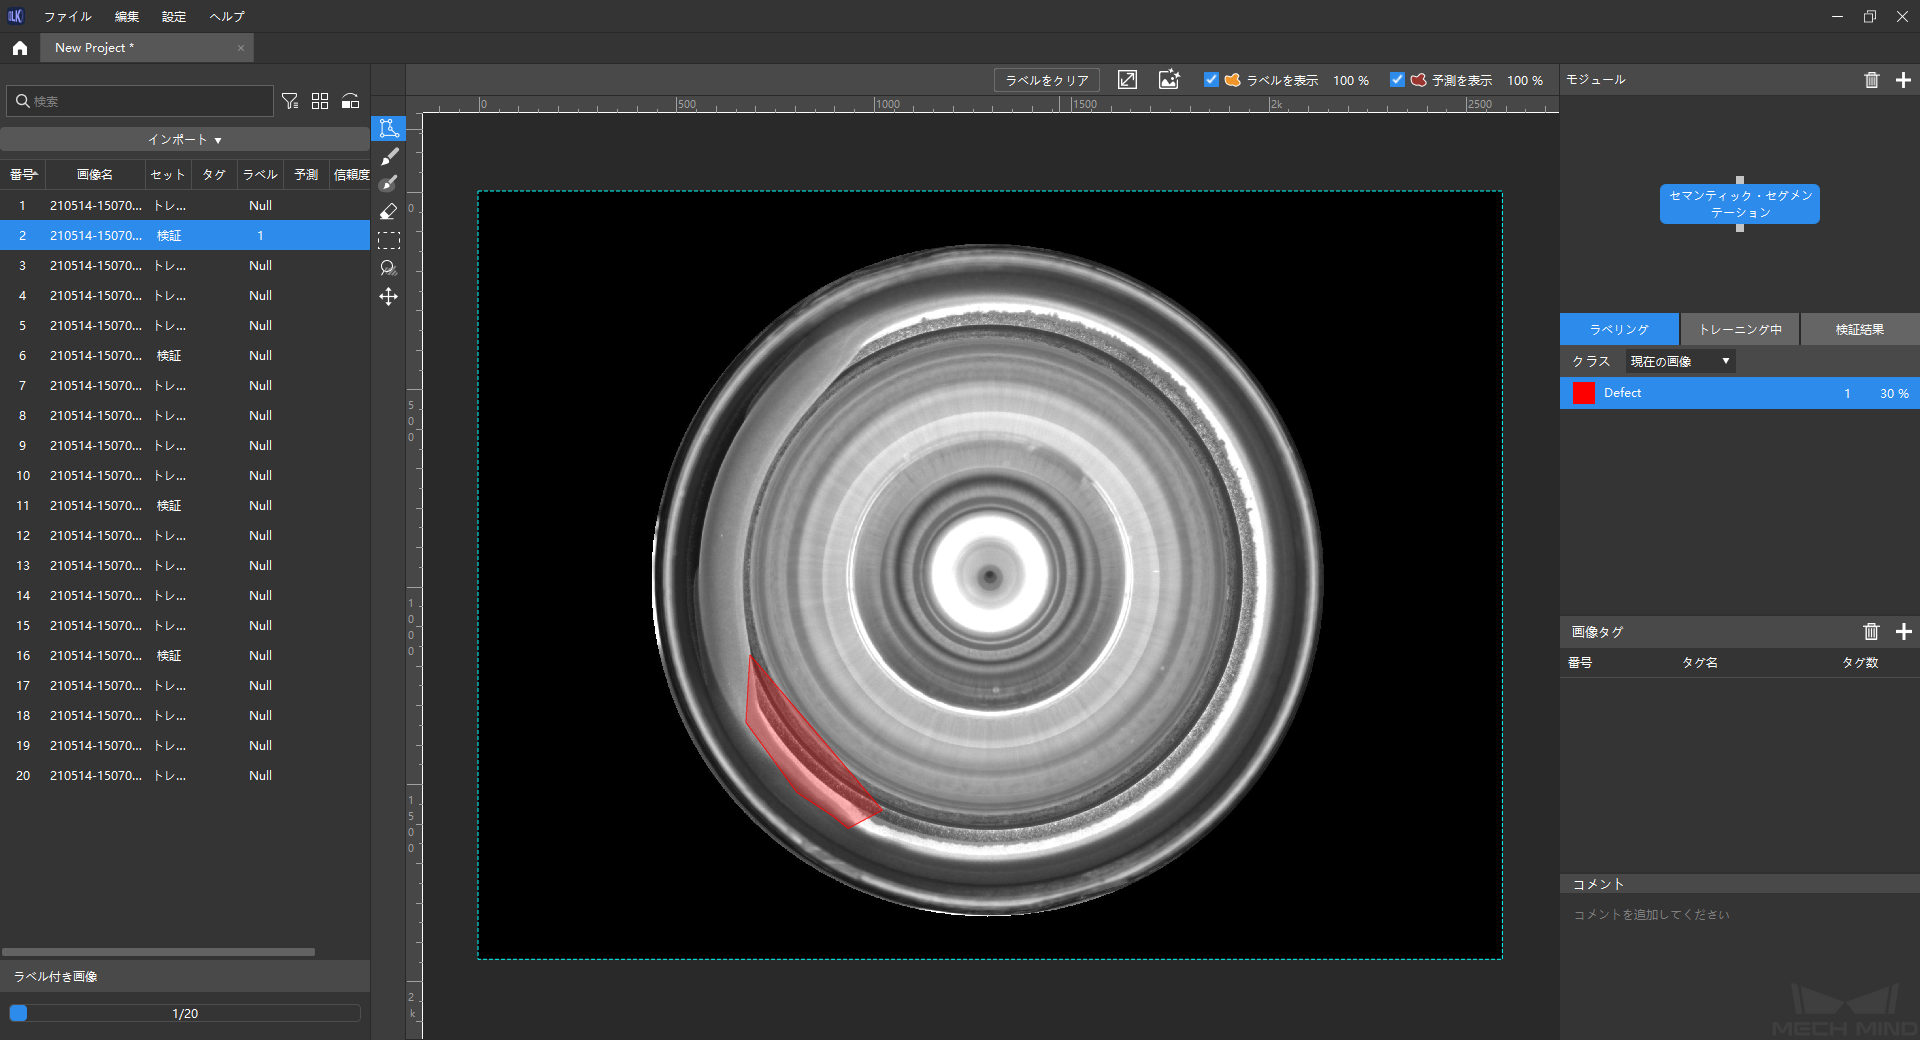The width and height of the screenshot is (1920, 1040).
Task: Click the red Defect class color swatch
Action: tap(1584, 393)
